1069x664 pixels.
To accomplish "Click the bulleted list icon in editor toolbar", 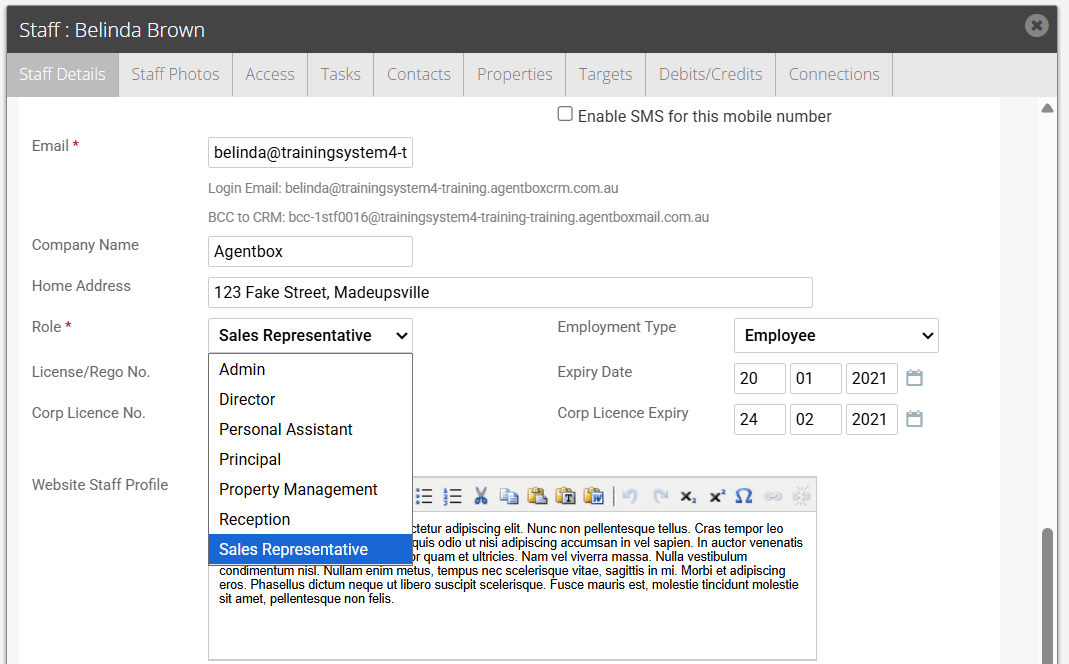I will click(x=424, y=496).
